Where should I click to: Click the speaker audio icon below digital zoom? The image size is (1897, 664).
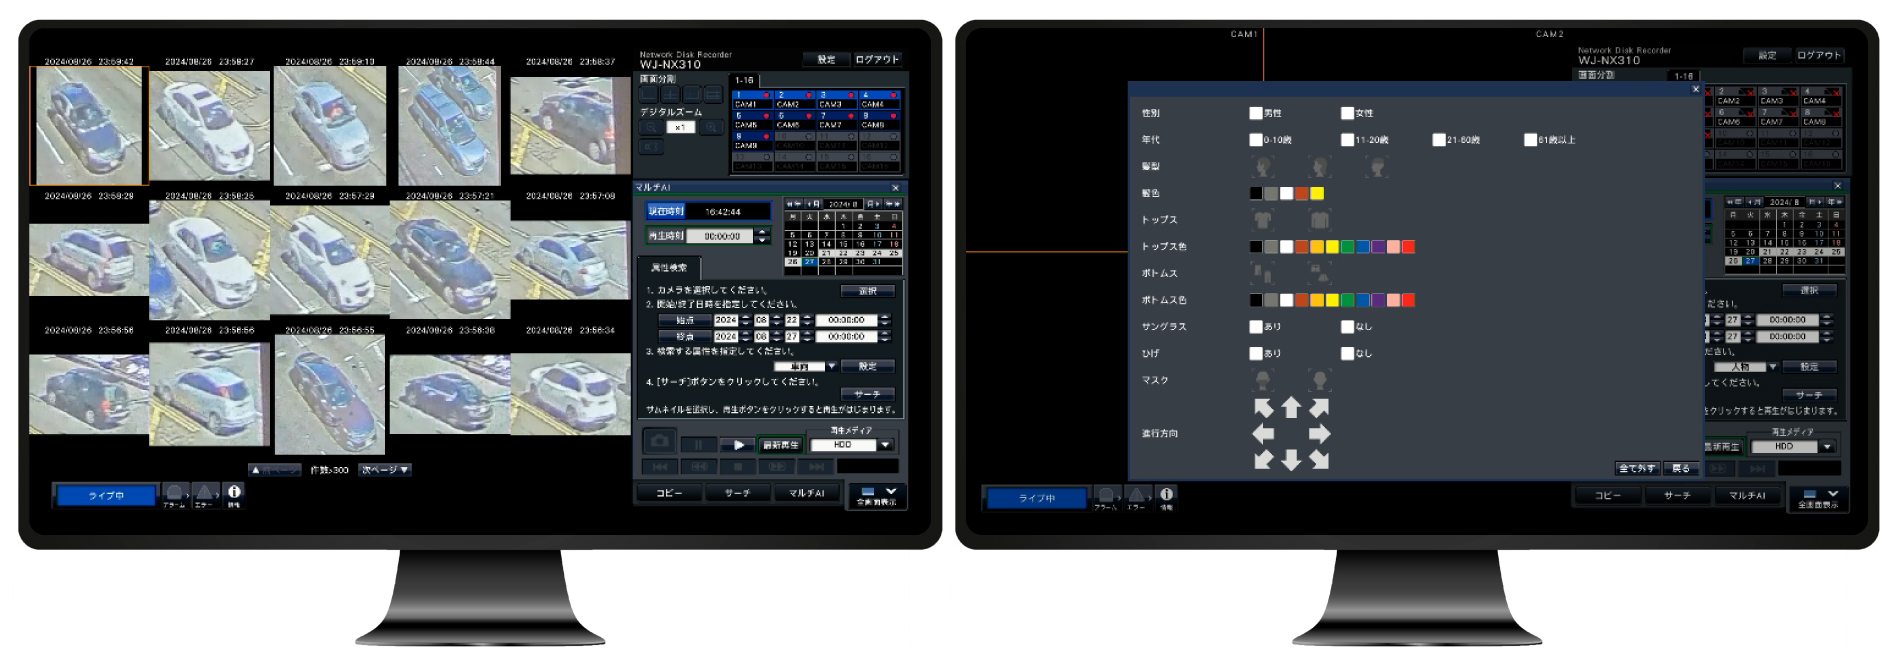[x=650, y=146]
